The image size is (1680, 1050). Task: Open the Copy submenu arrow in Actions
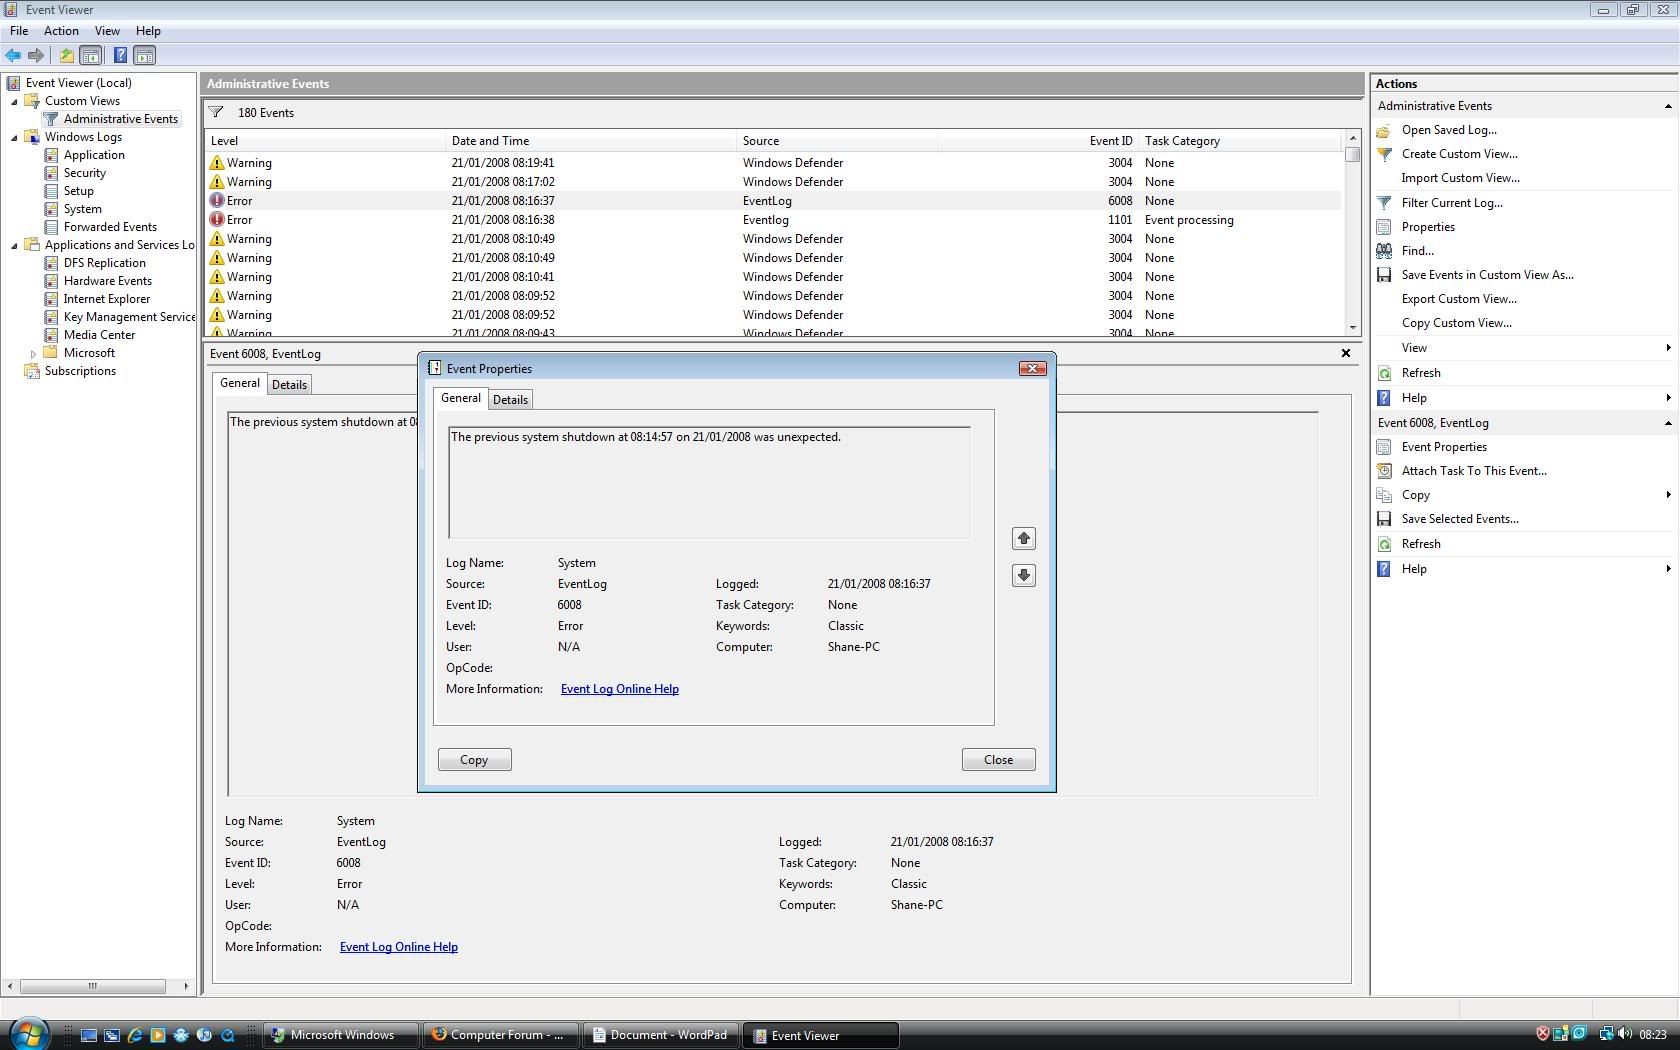[x=1668, y=495]
